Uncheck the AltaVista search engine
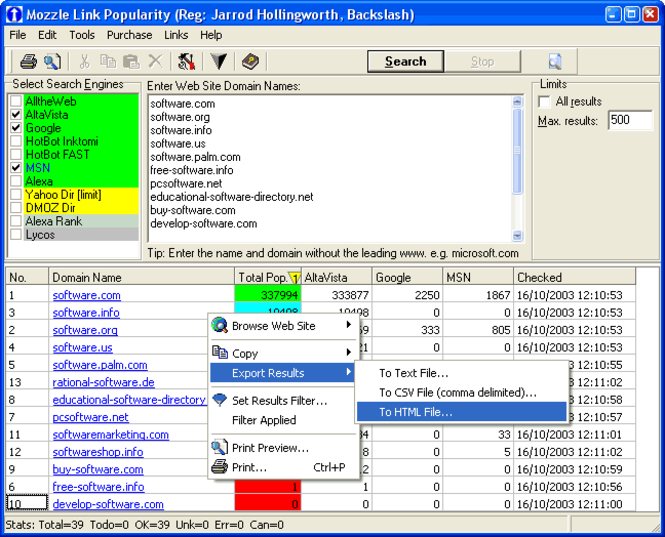Image resolution: width=665 pixels, height=537 pixels. (x=16, y=115)
